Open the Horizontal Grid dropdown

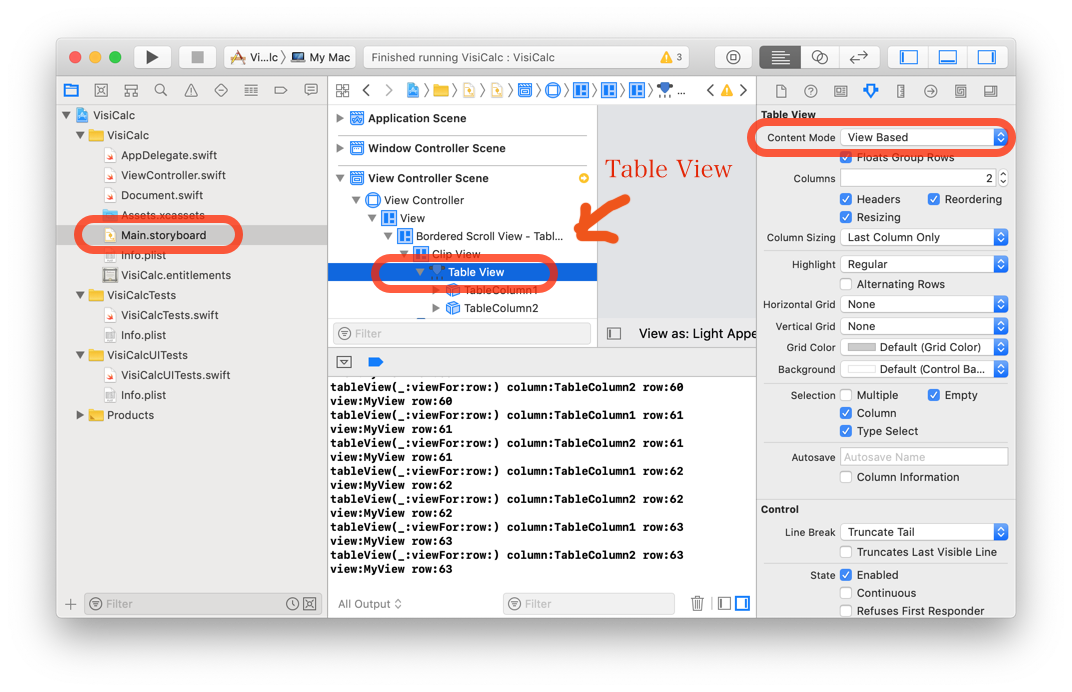pos(924,304)
